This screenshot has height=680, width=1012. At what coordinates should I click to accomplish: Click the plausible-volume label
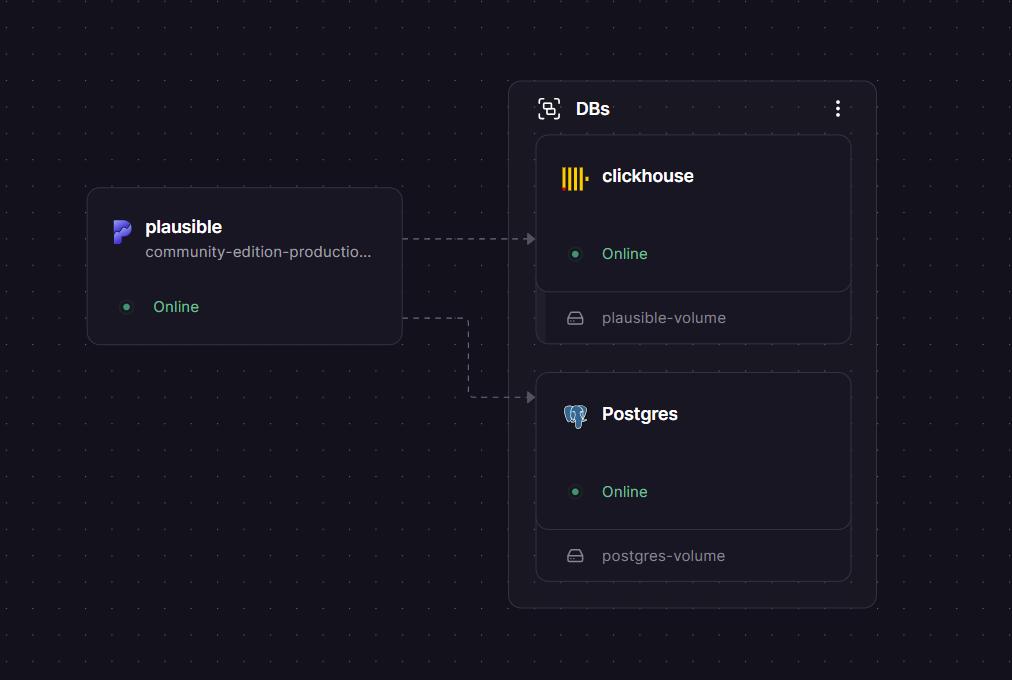point(663,318)
